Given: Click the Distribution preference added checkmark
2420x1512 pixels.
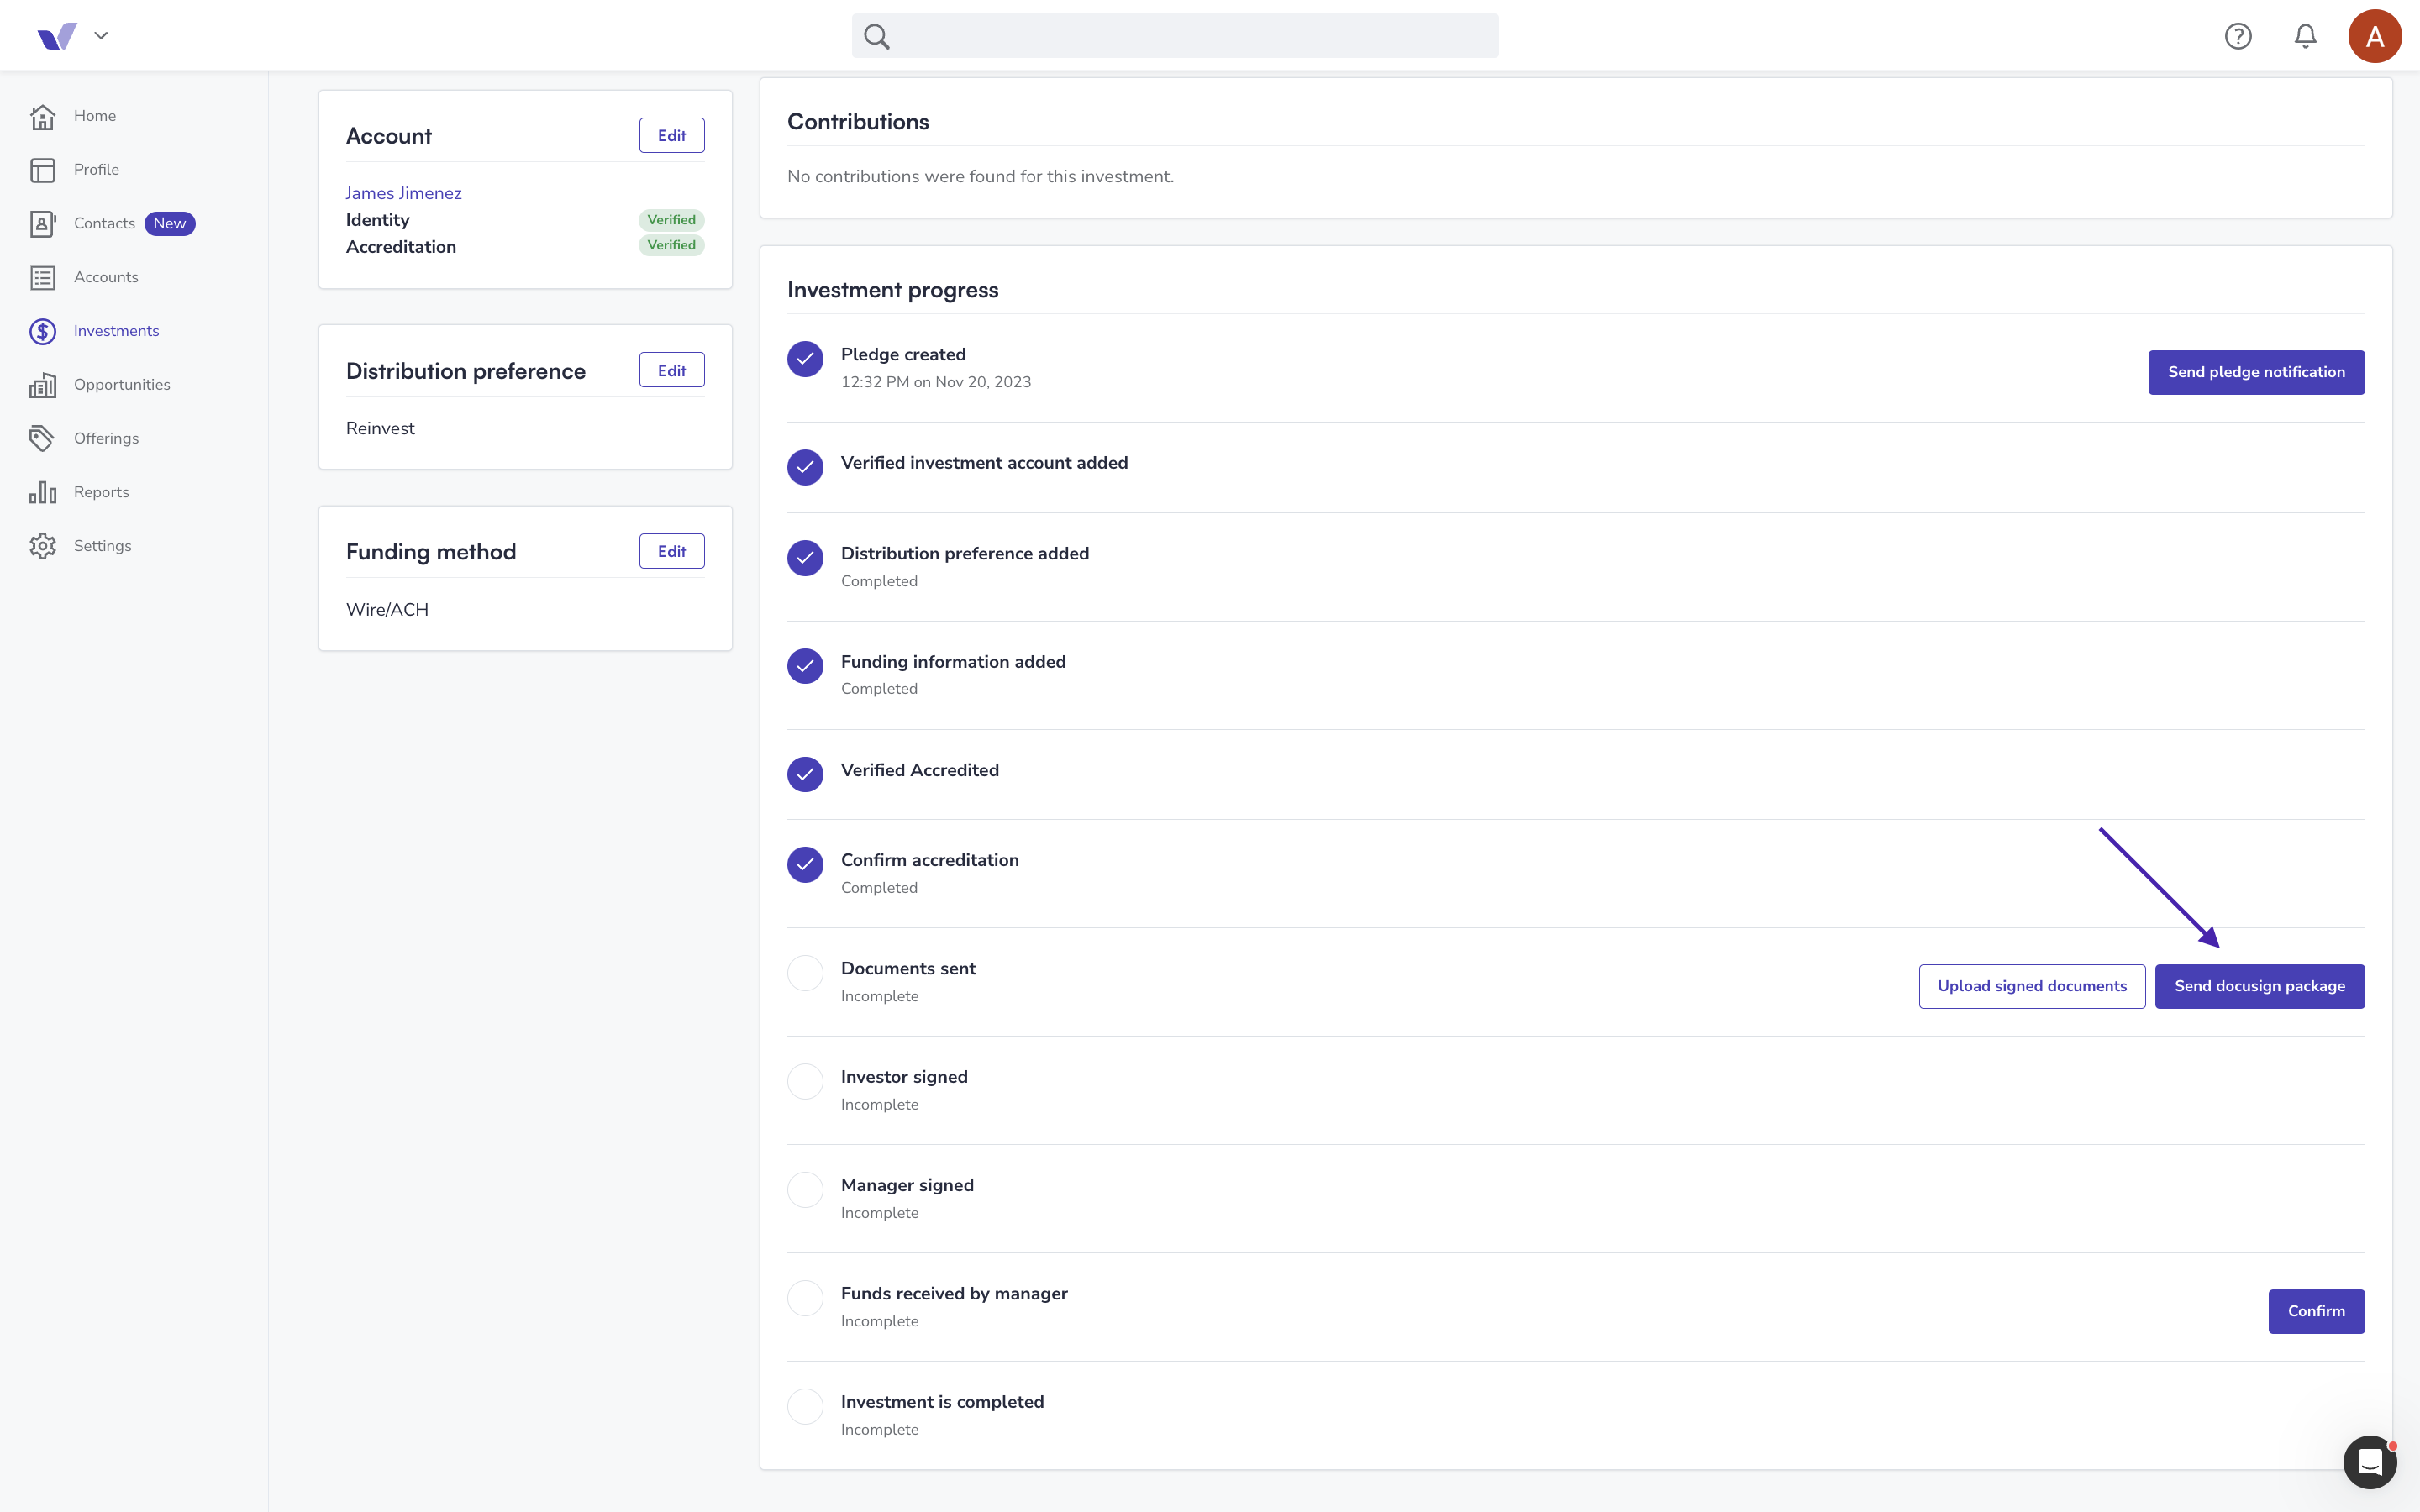Looking at the screenshot, I should [x=805, y=558].
